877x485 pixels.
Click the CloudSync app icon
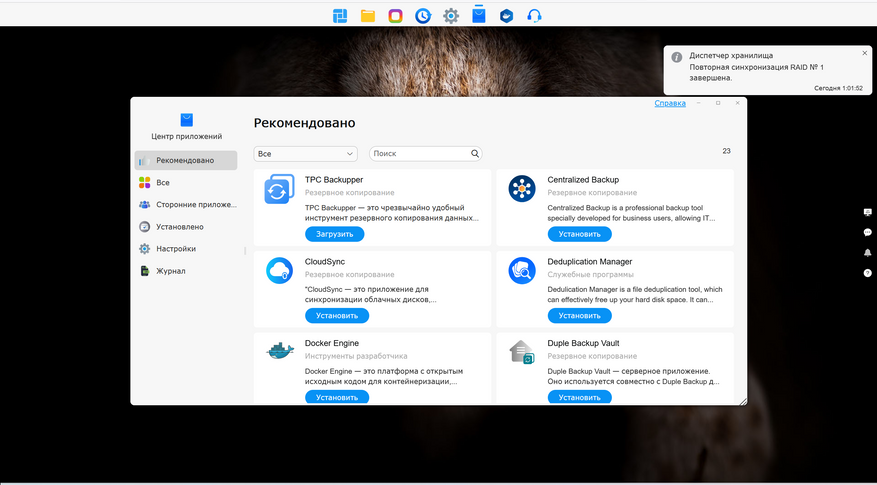pyautogui.click(x=279, y=270)
